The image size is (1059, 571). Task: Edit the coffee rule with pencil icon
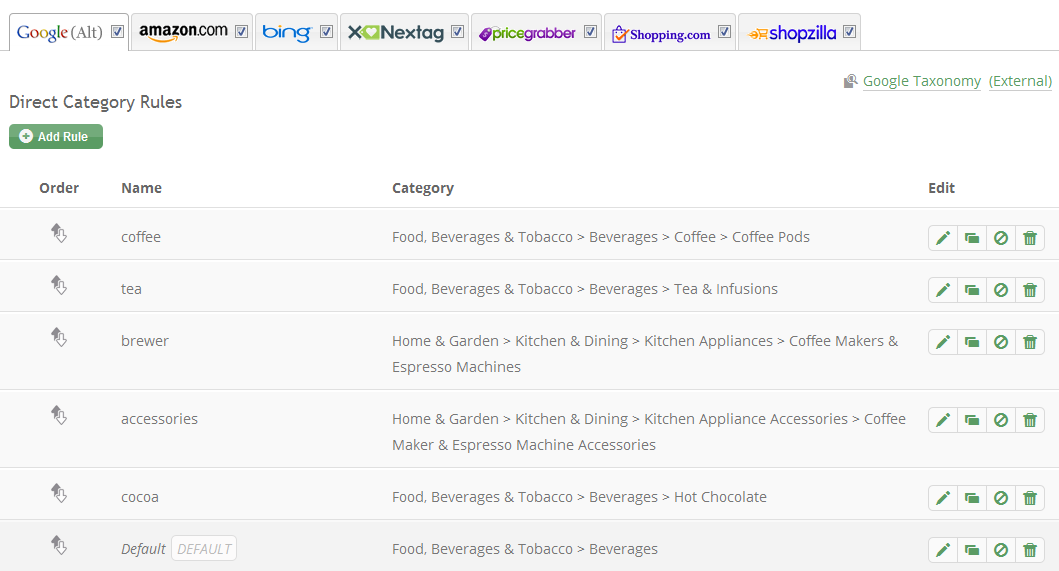[943, 238]
